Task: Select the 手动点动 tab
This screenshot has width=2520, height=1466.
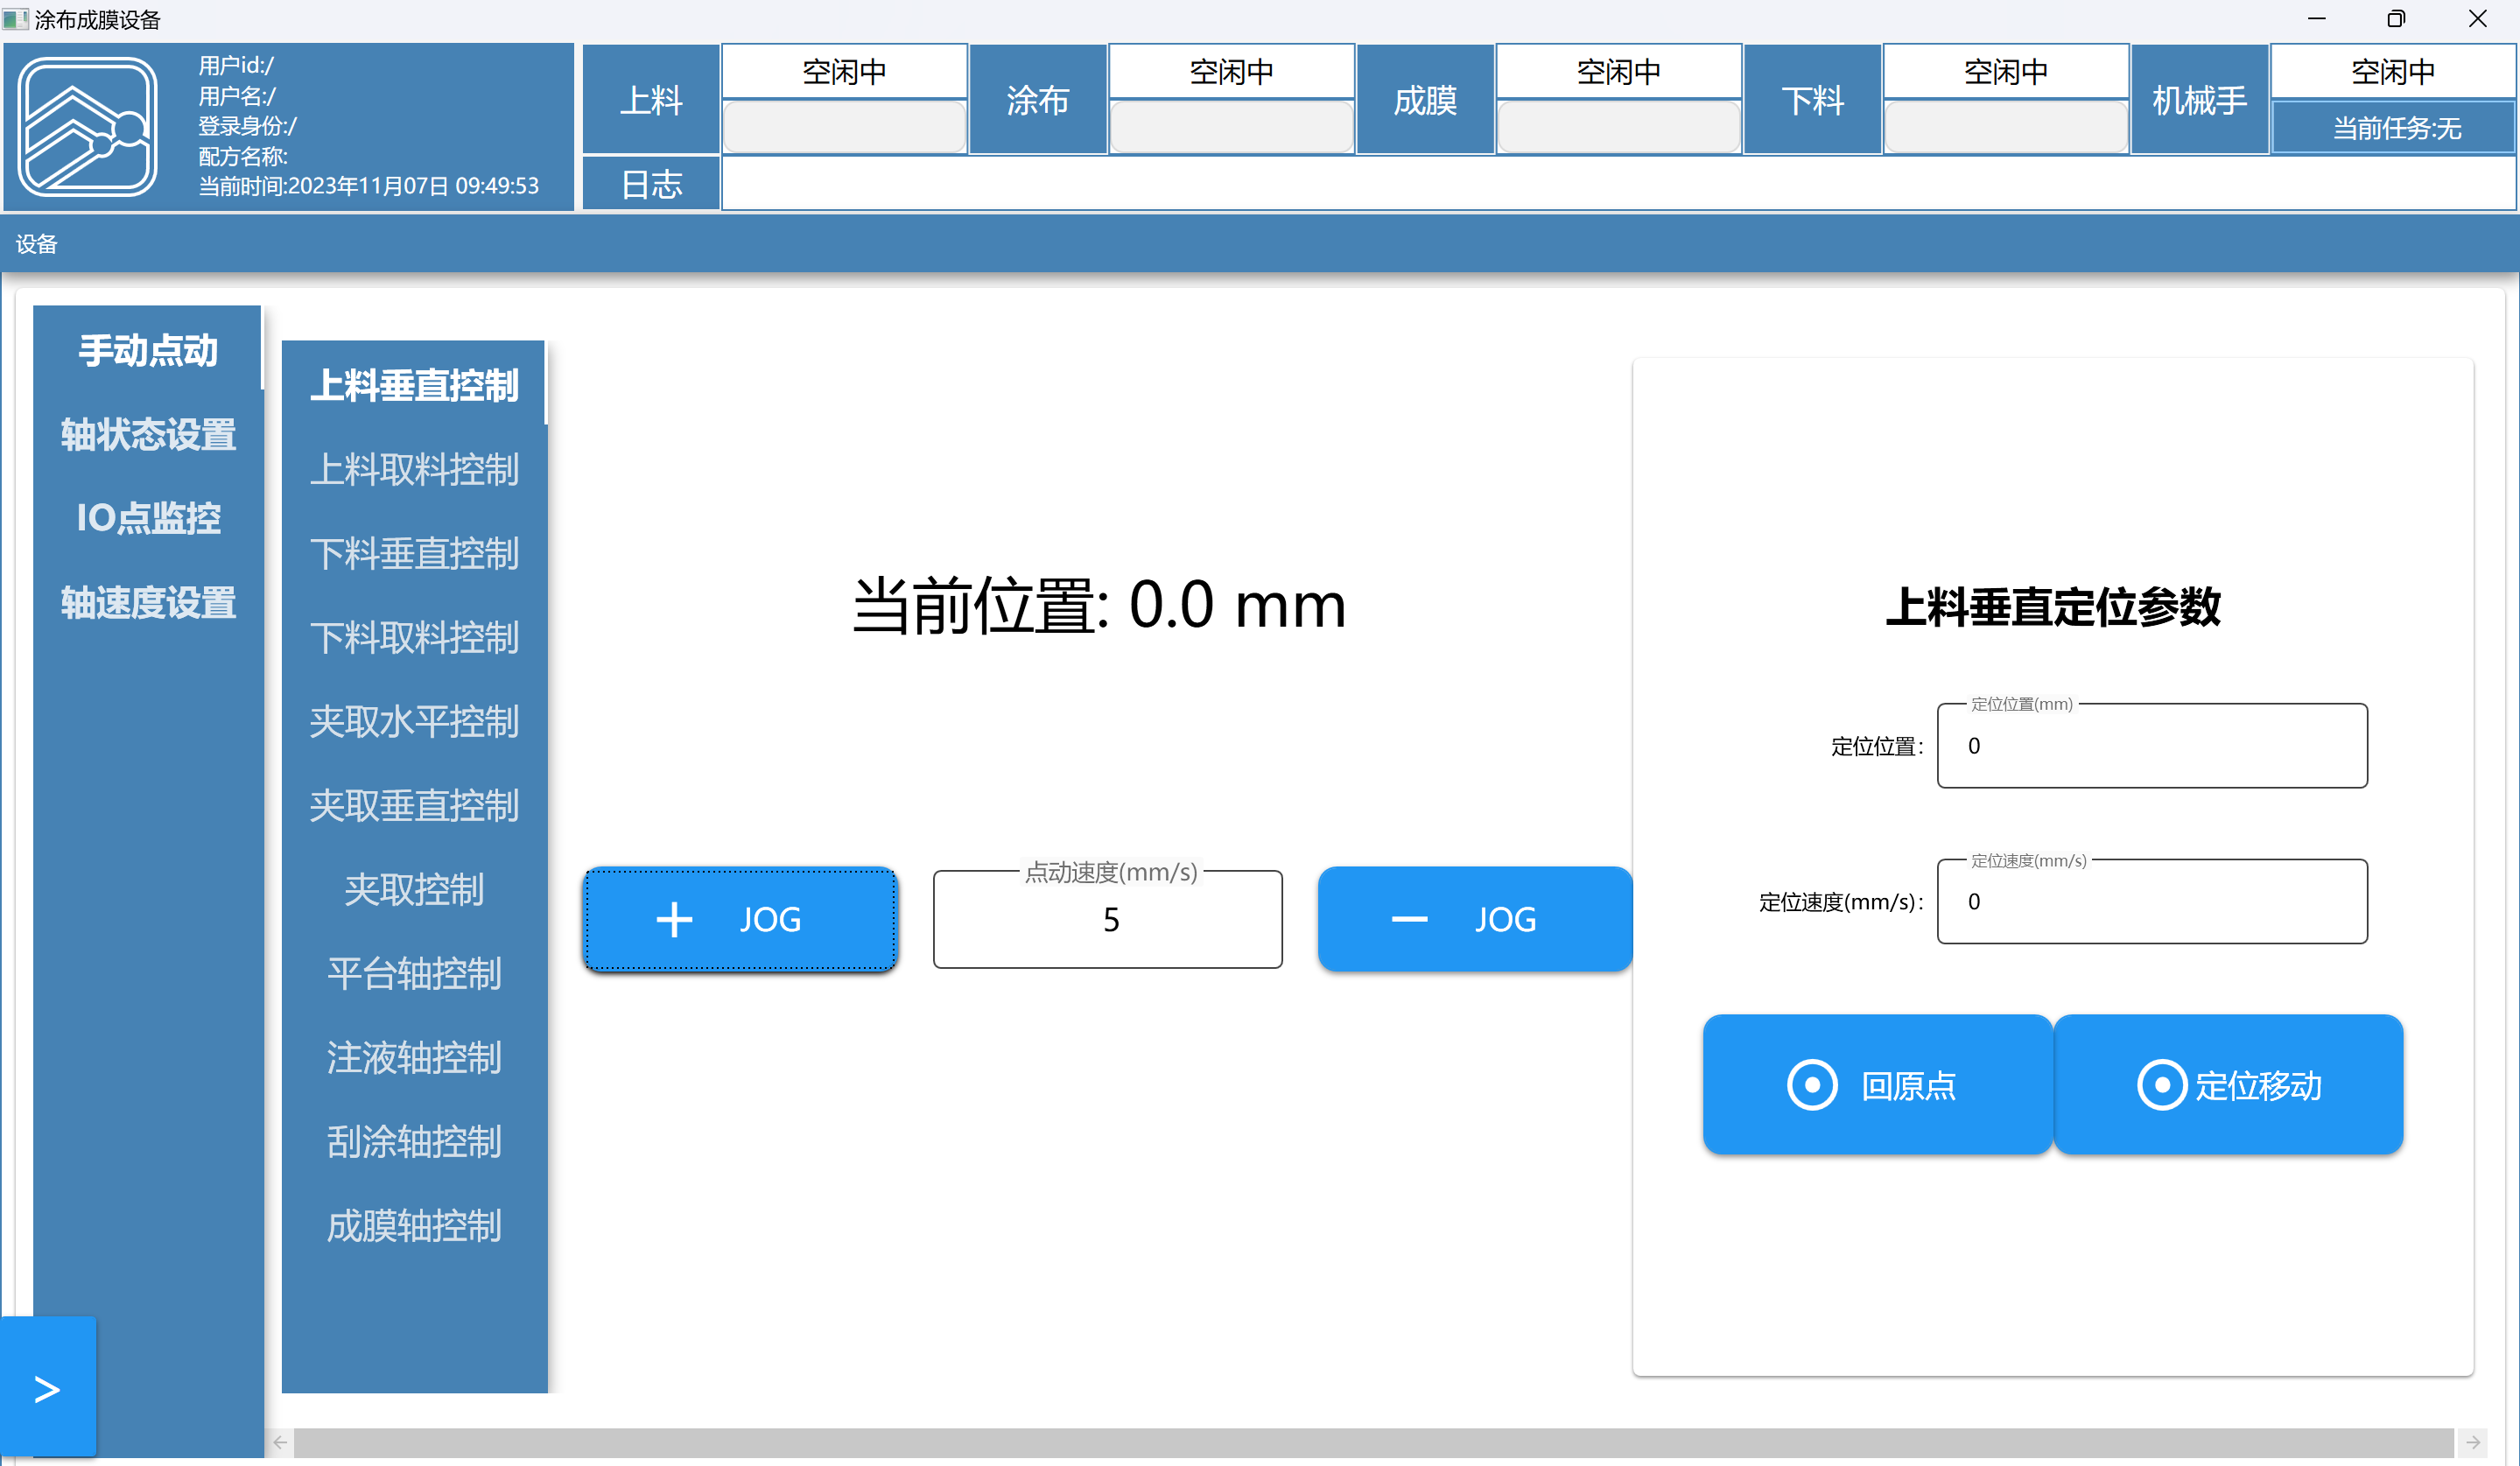Action: [x=148, y=350]
